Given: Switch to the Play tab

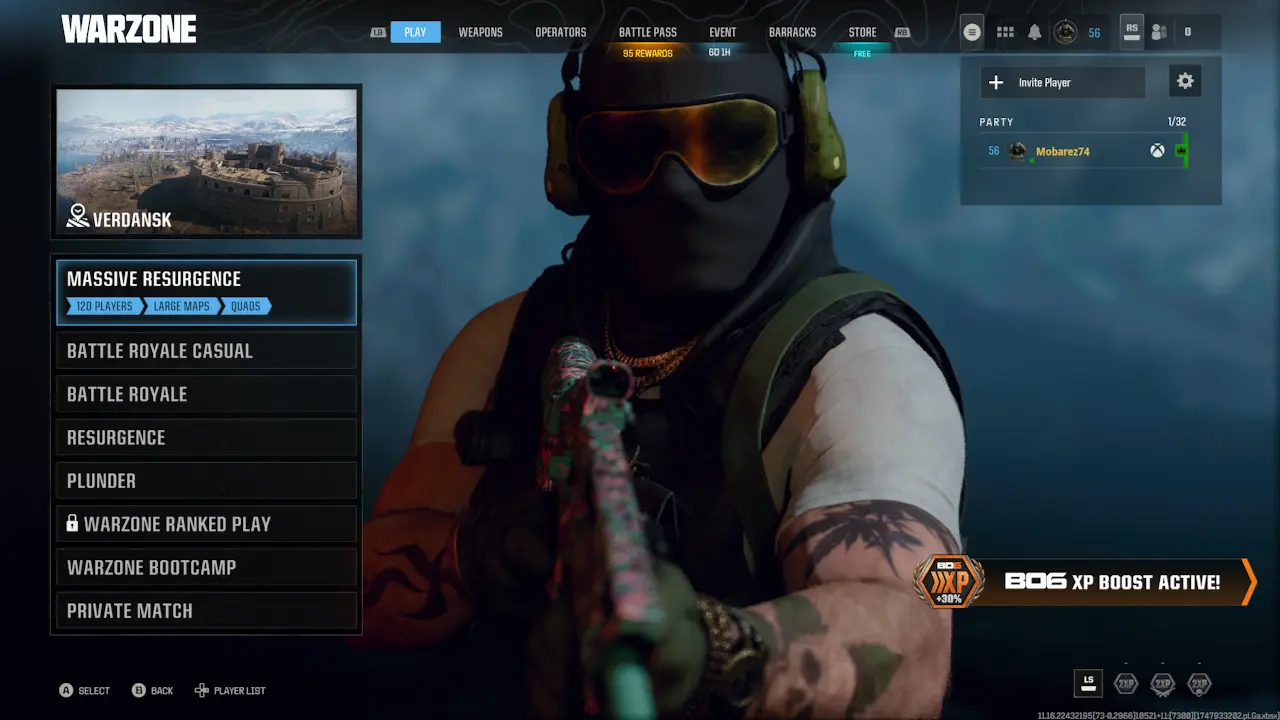Looking at the screenshot, I should (x=415, y=32).
